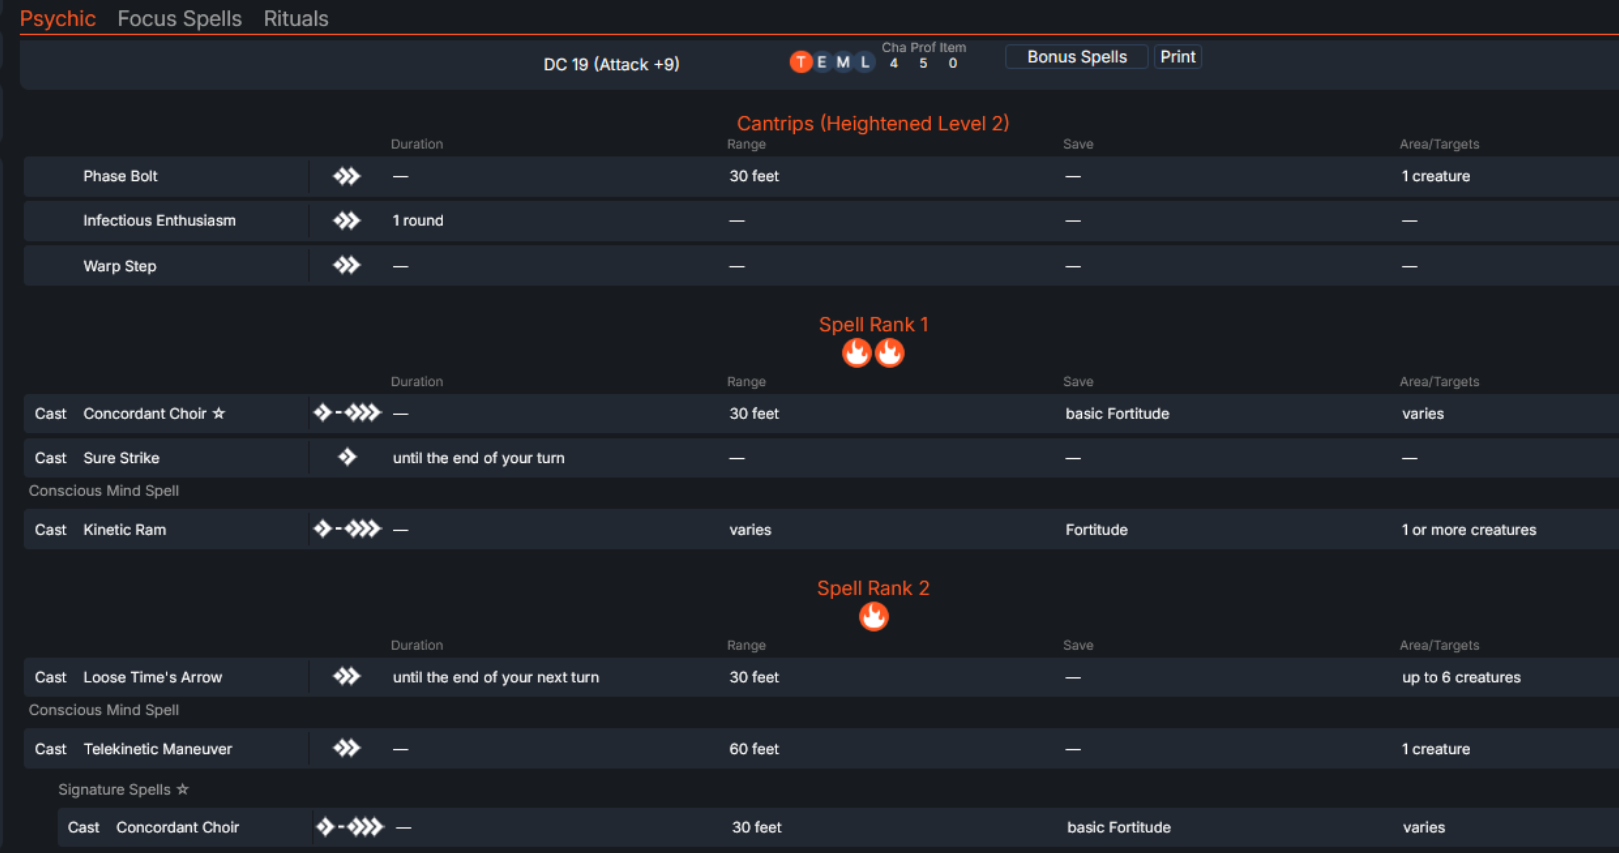
Task: Click the two-action icon for Infectious Enthusiasm
Action: point(346,220)
